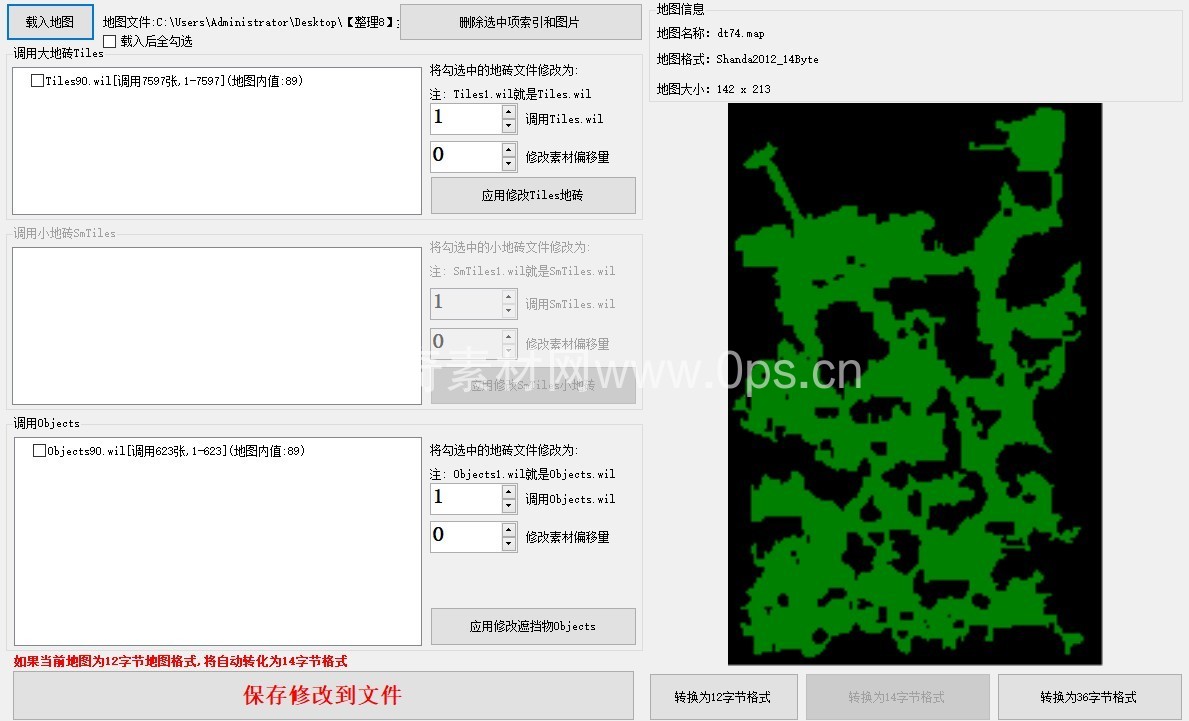Click 应用修改遮挡物Objects button
The image size is (1189, 721).
pos(533,627)
